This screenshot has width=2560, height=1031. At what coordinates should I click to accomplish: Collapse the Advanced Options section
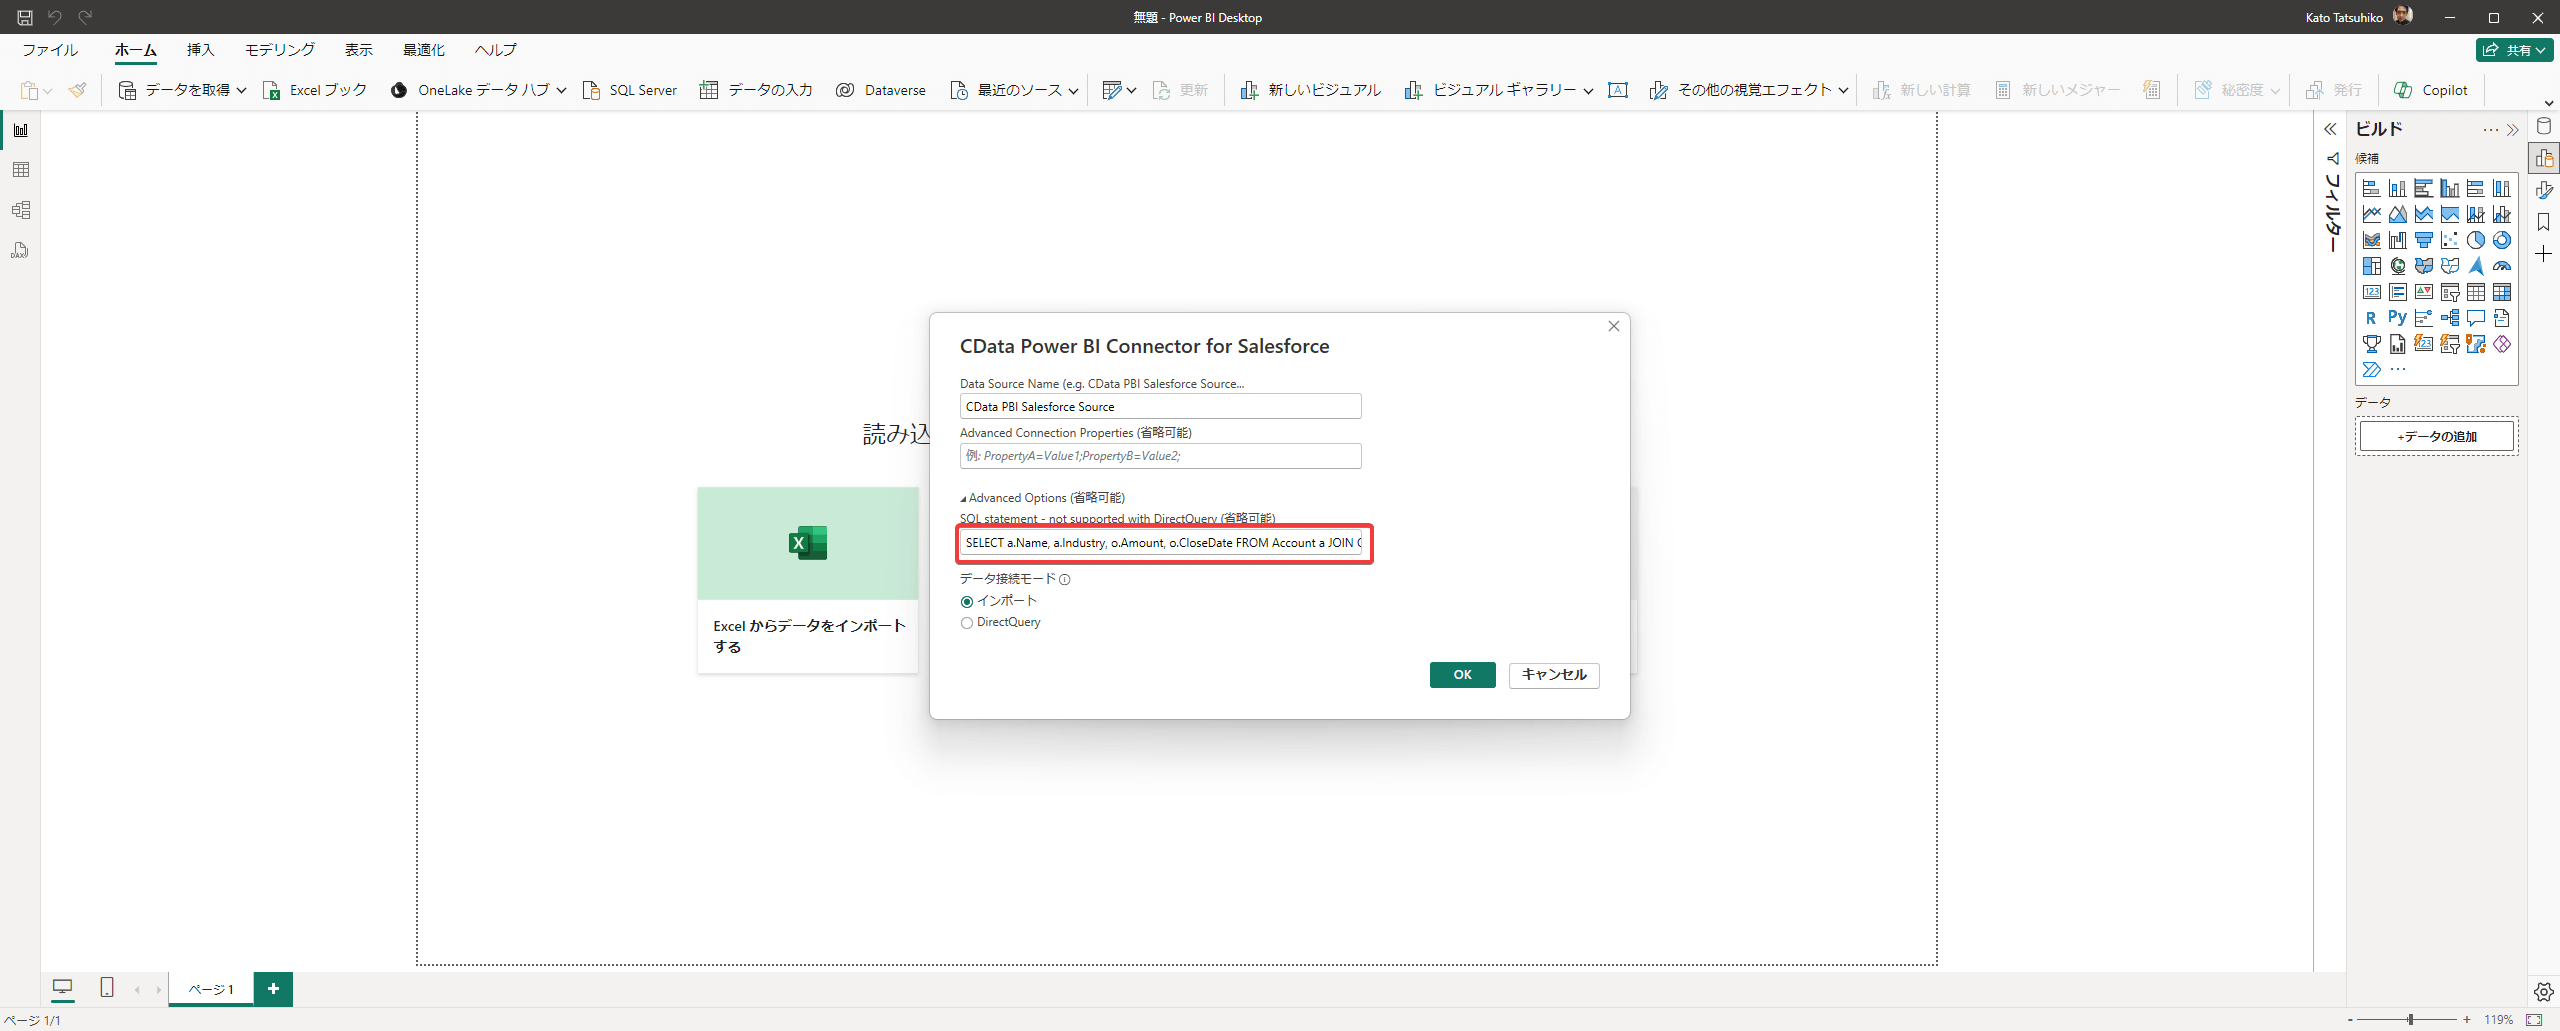(x=963, y=498)
